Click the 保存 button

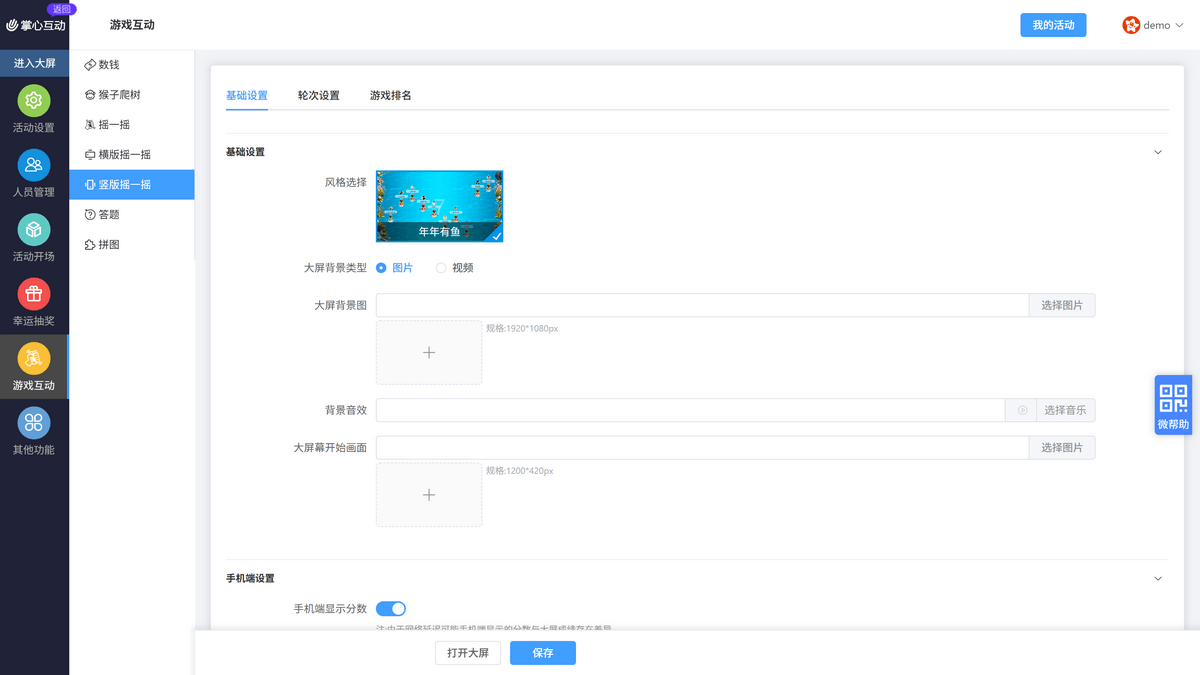click(543, 653)
